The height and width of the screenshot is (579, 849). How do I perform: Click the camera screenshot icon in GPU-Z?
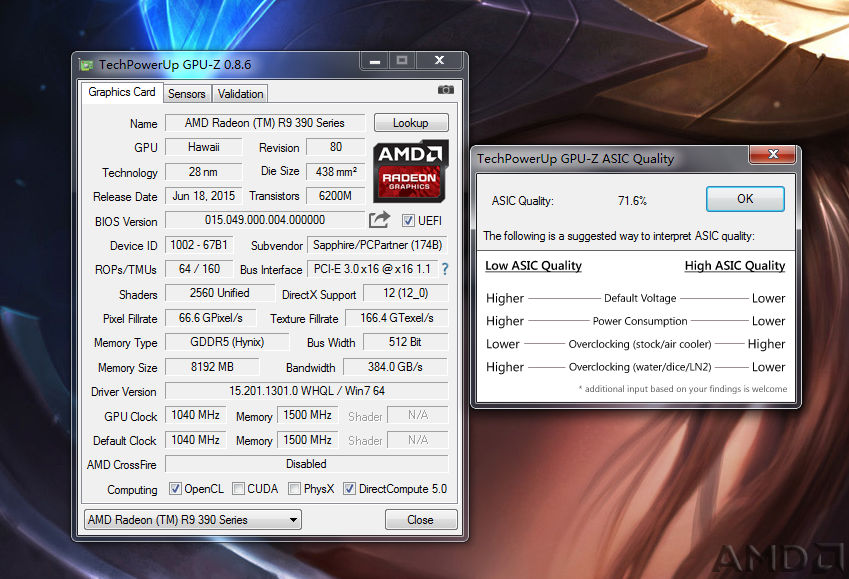tap(446, 89)
